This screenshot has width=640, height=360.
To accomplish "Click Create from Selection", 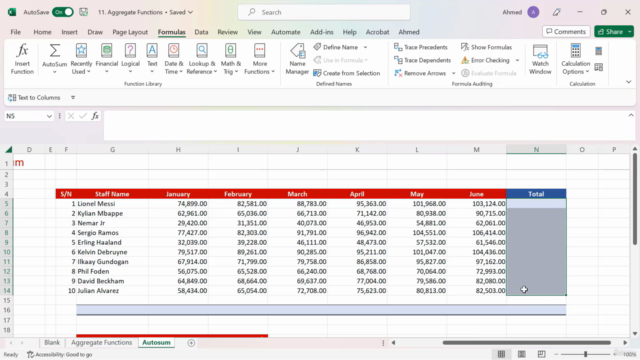I will tap(347, 73).
